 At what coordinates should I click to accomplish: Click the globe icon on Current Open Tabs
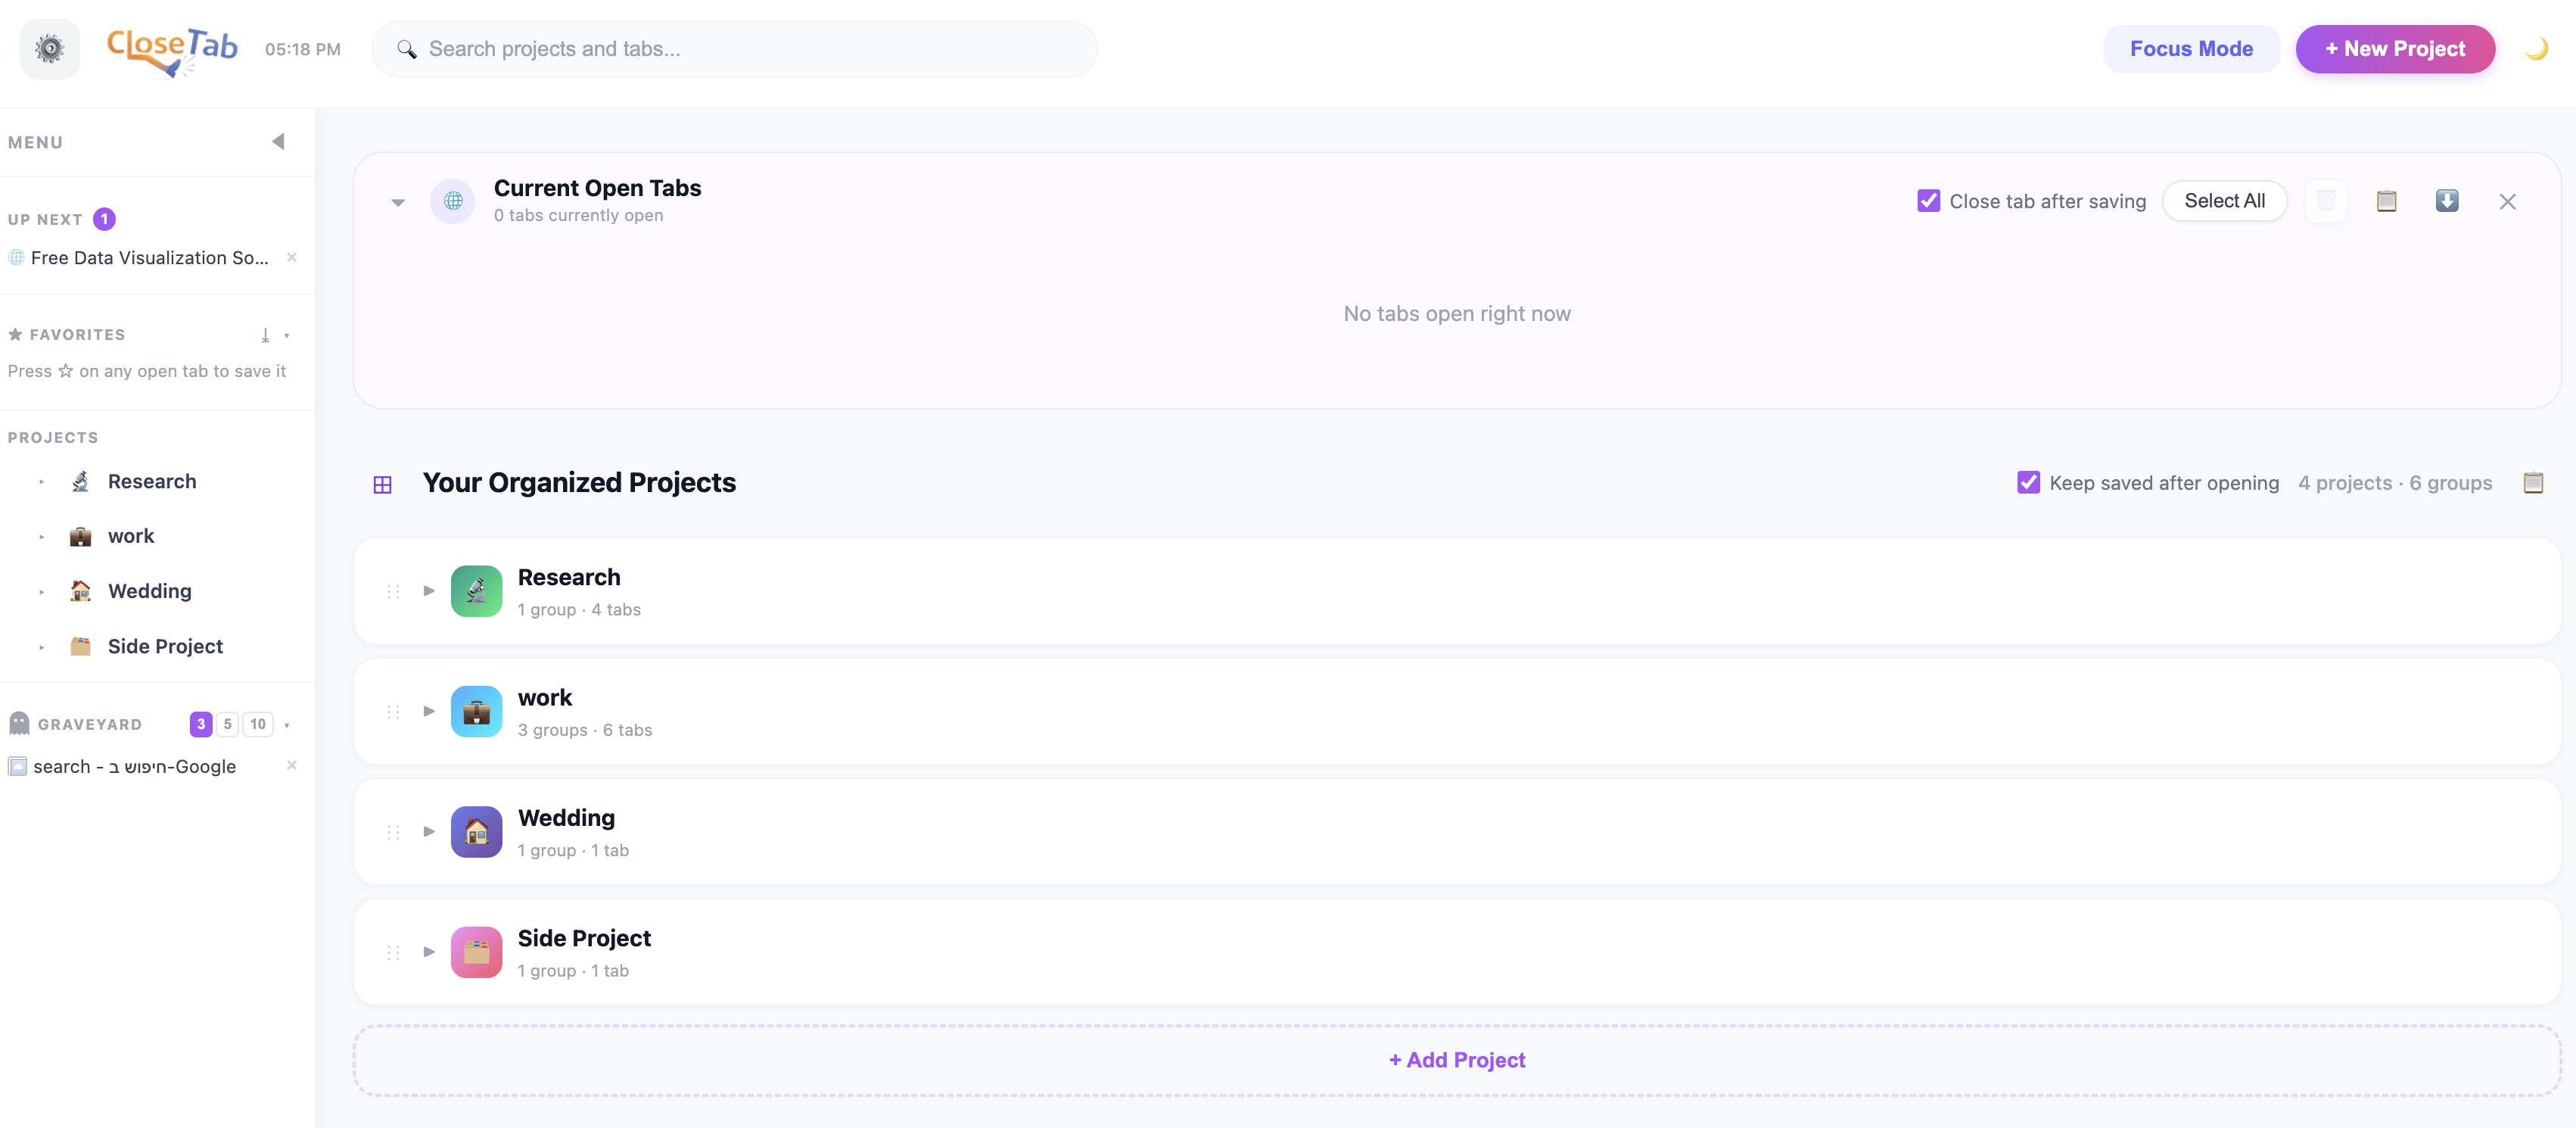pos(453,201)
